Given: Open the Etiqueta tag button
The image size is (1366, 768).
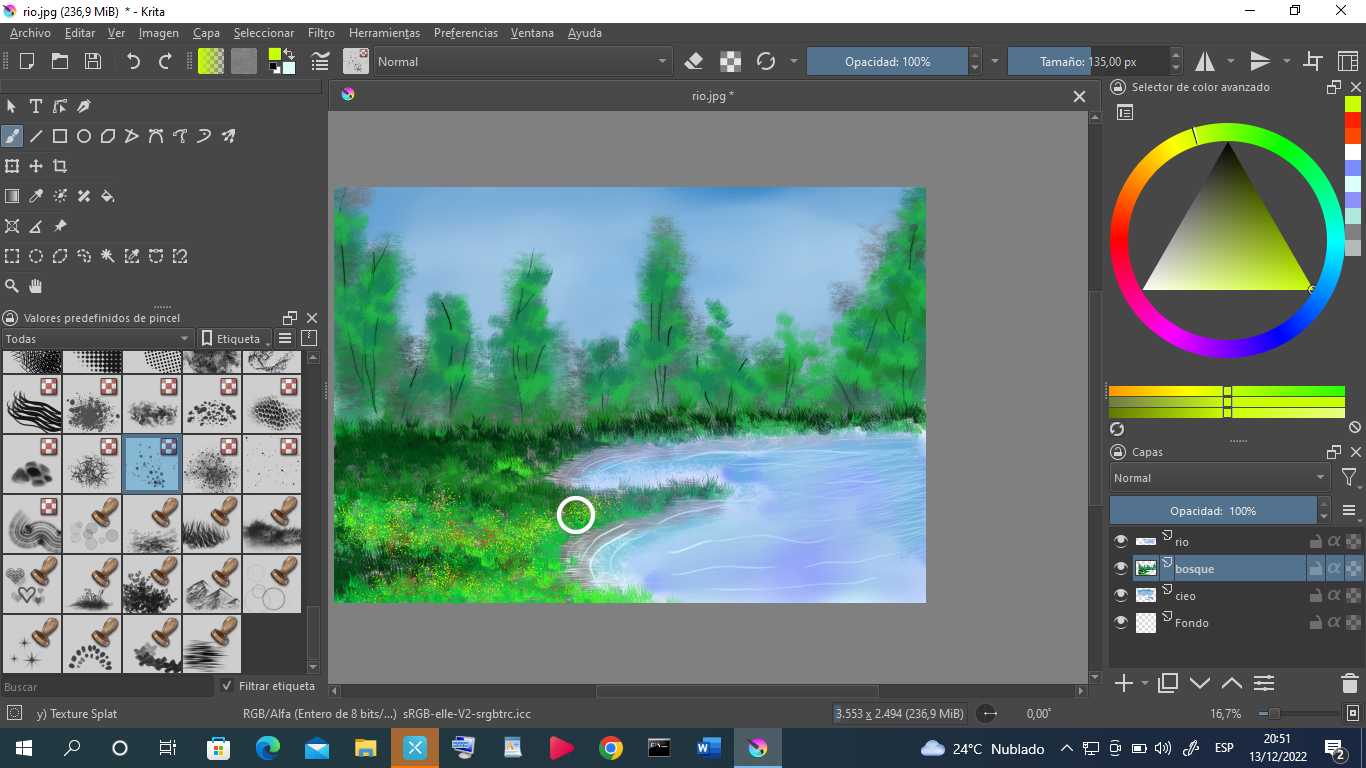Looking at the screenshot, I should click(235, 338).
